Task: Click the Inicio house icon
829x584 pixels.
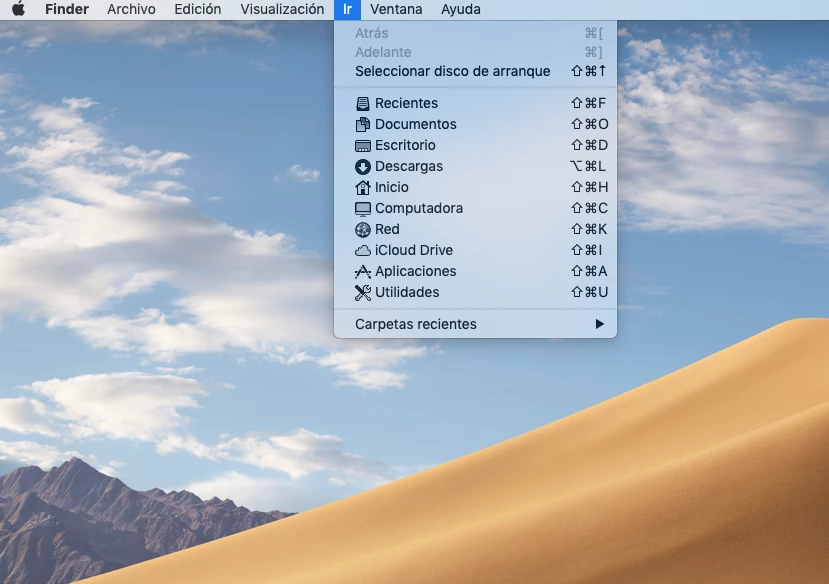Action: click(363, 188)
